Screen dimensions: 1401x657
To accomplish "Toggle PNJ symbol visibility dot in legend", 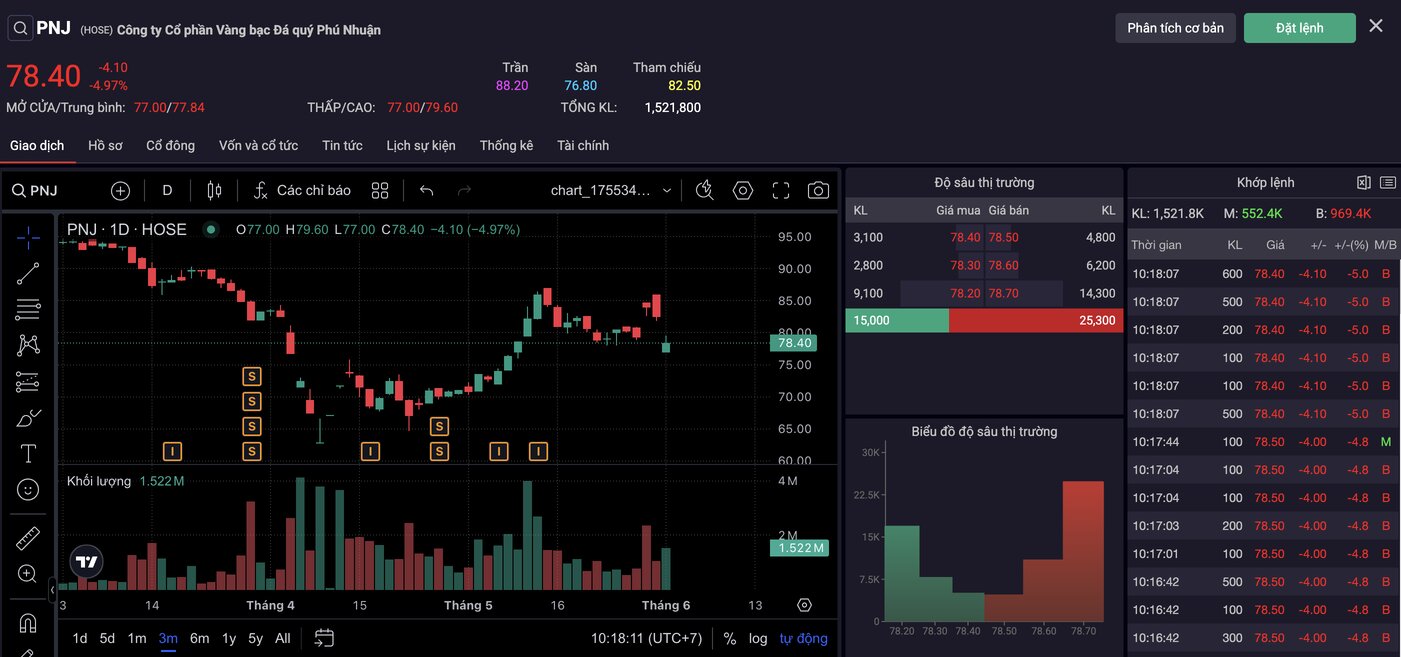I will [210, 229].
